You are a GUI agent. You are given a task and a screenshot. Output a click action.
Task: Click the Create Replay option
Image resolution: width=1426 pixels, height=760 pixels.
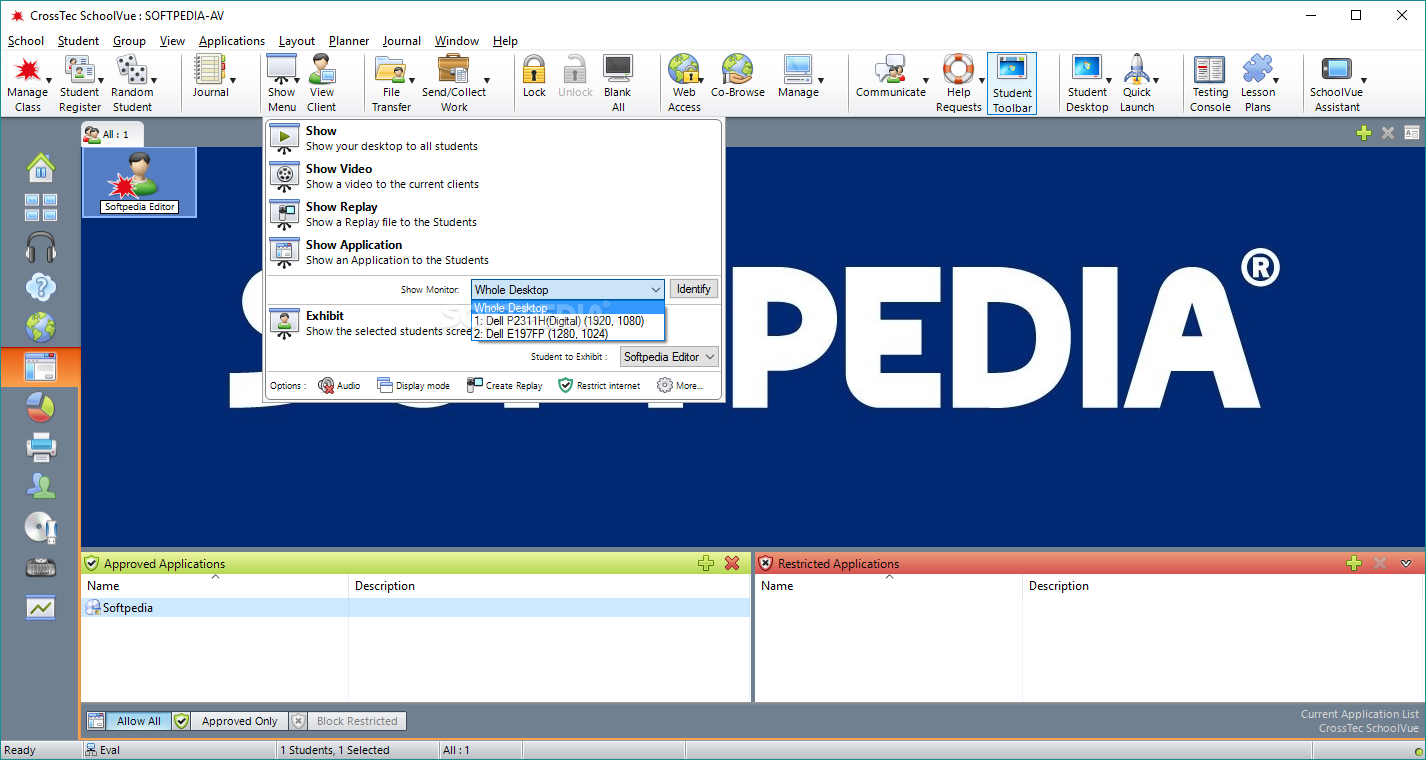[x=505, y=385]
